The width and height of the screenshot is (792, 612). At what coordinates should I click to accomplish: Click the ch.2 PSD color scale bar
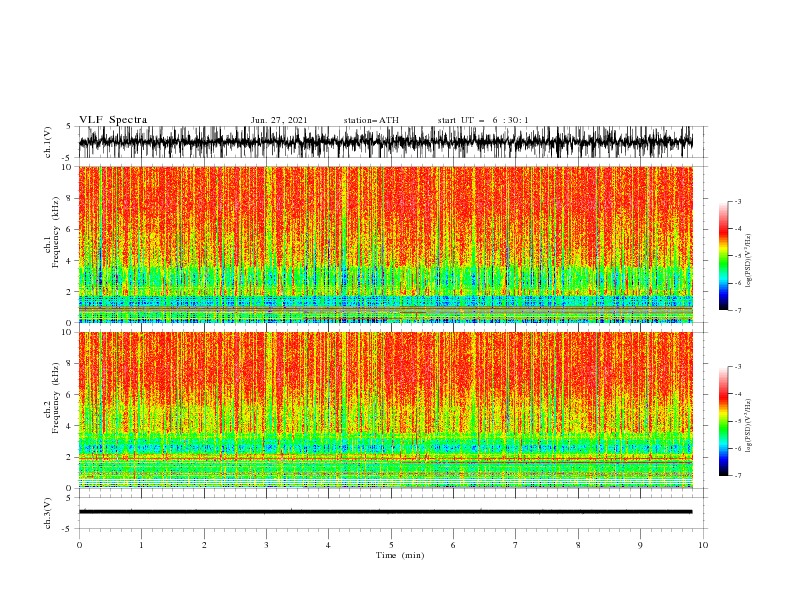pos(723,421)
